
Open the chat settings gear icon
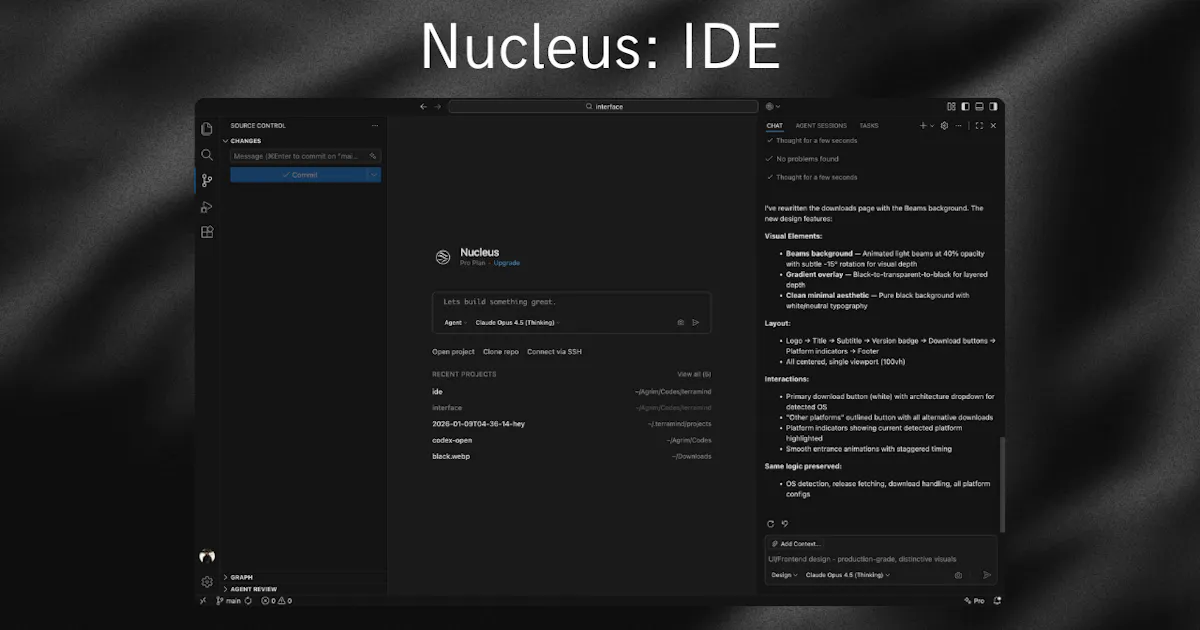tap(944, 126)
